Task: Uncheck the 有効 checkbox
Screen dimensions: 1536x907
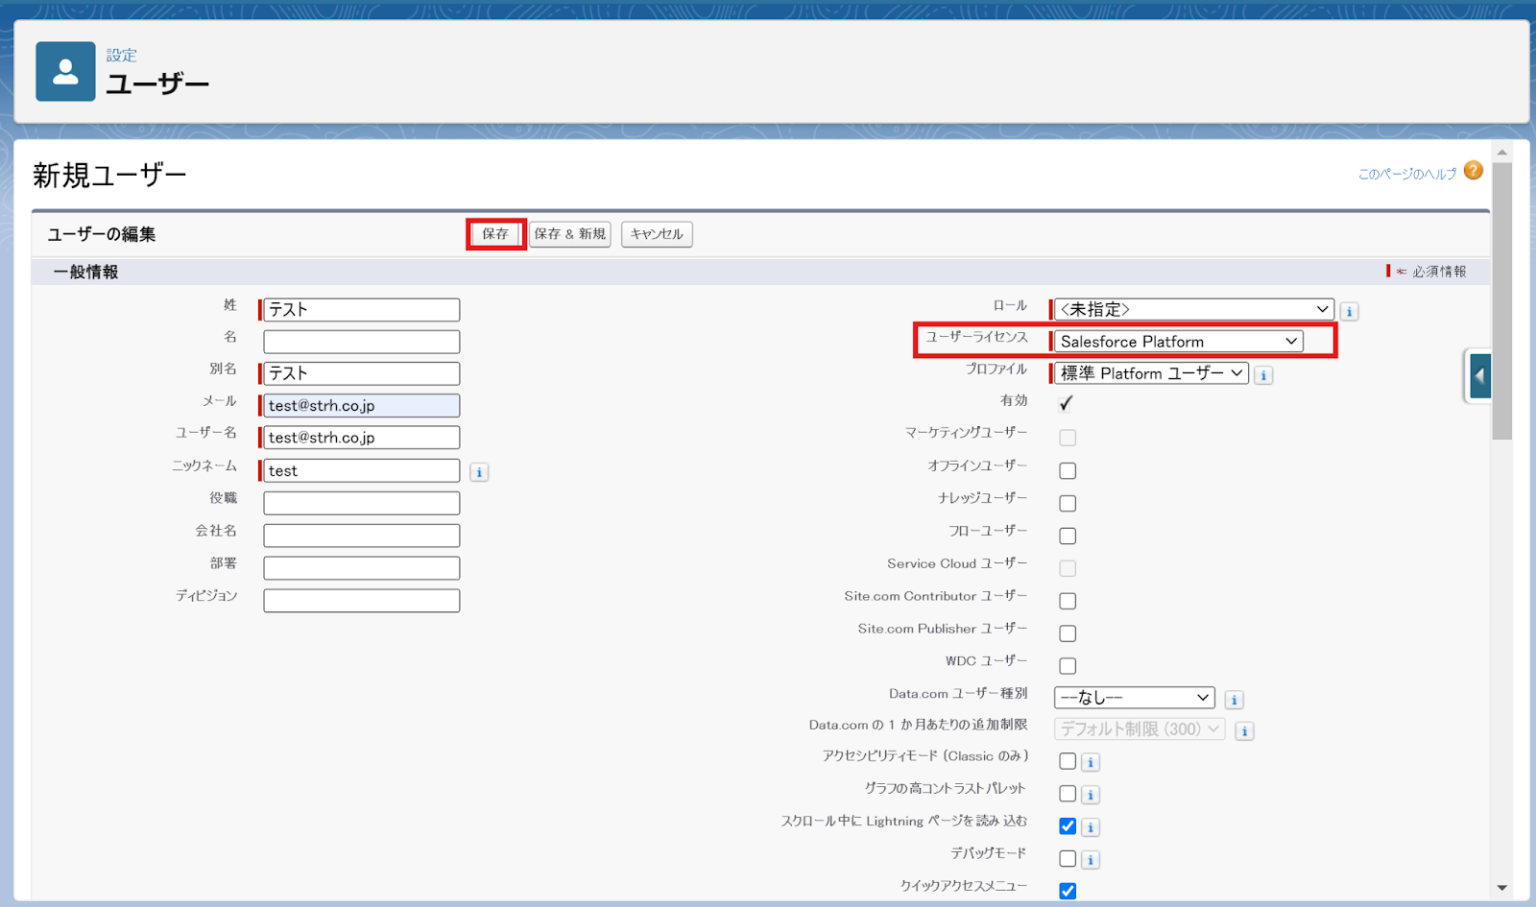Action: 1064,403
